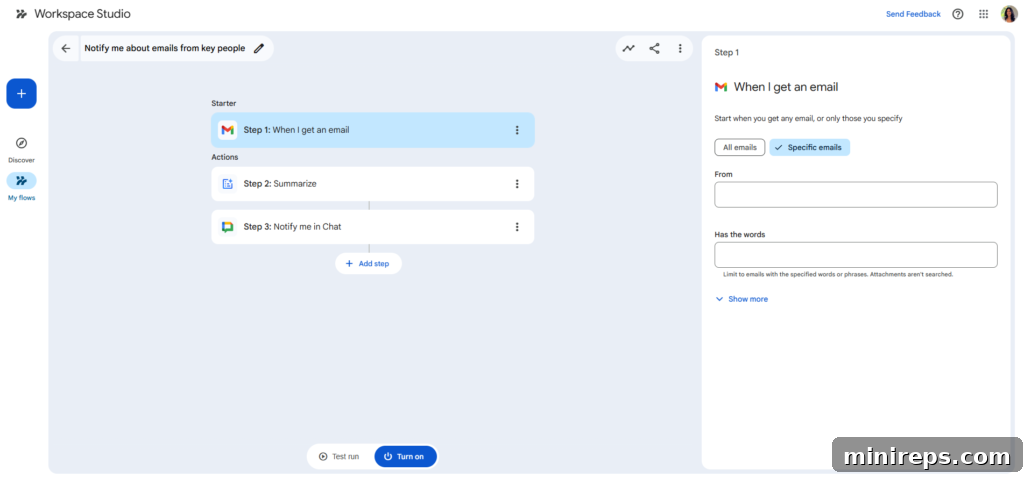Click the When I get an email heading
The height and width of the screenshot is (478, 1024).
[786, 87]
